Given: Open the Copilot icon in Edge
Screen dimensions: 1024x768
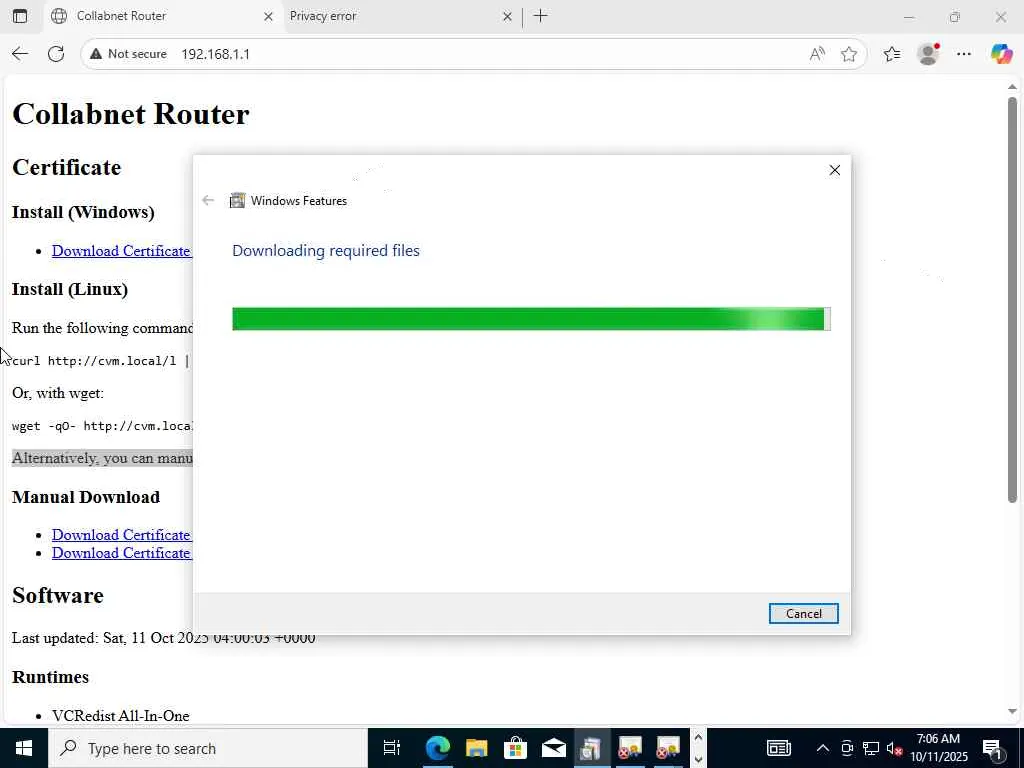Looking at the screenshot, I should 1000,54.
